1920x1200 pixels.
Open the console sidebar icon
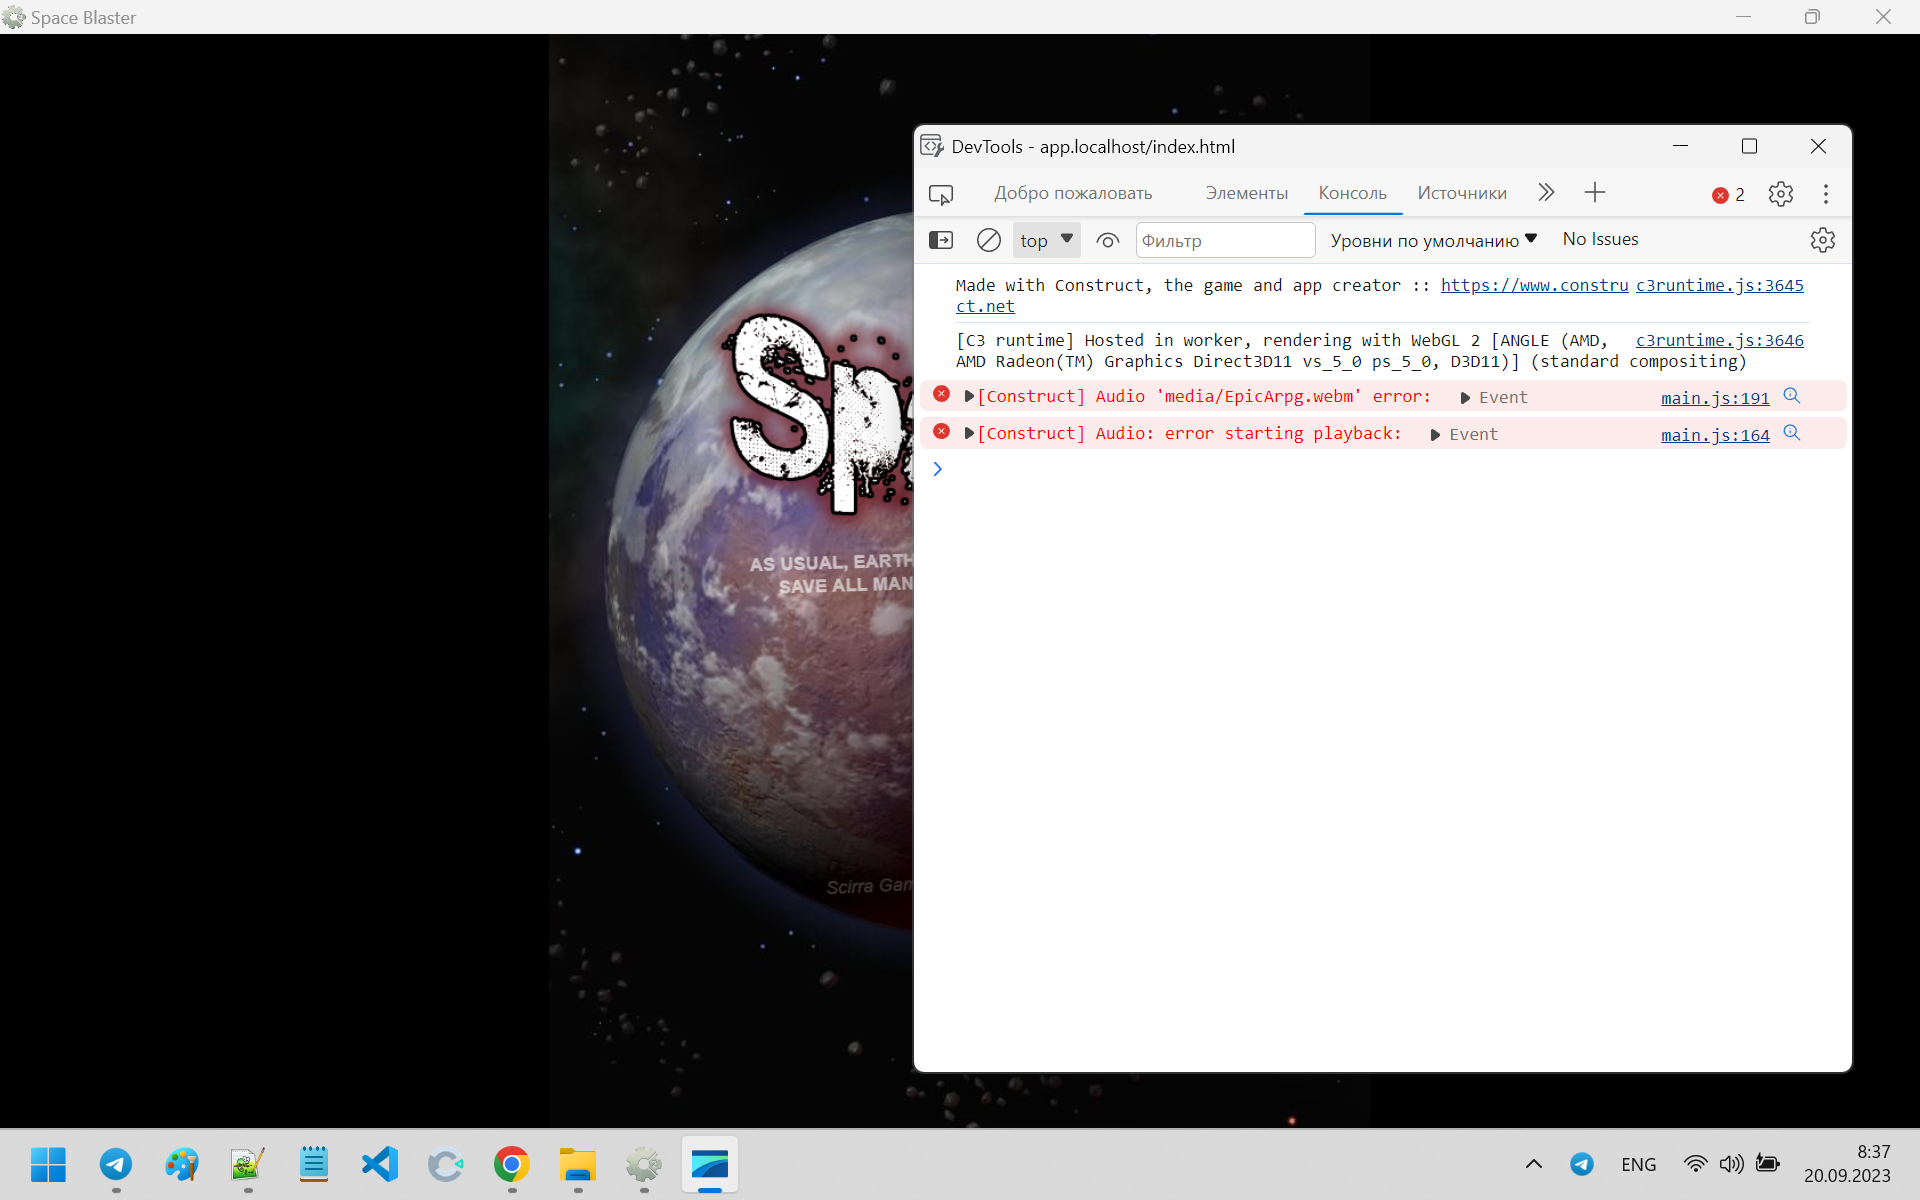tap(941, 240)
